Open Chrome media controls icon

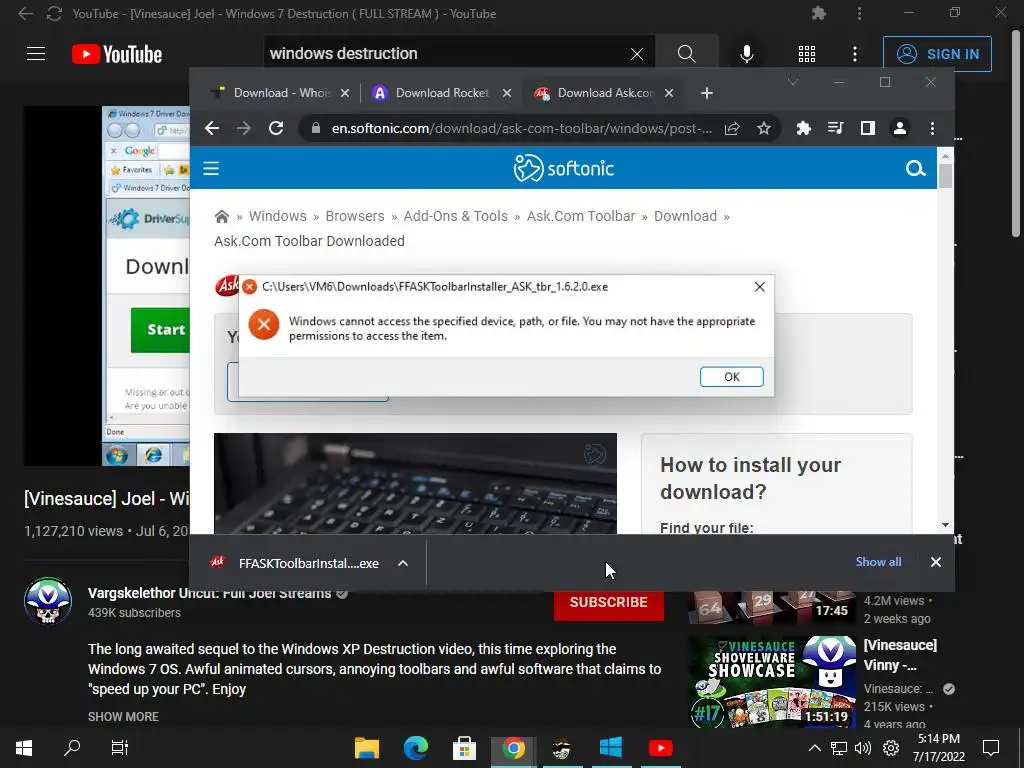(835, 129)
